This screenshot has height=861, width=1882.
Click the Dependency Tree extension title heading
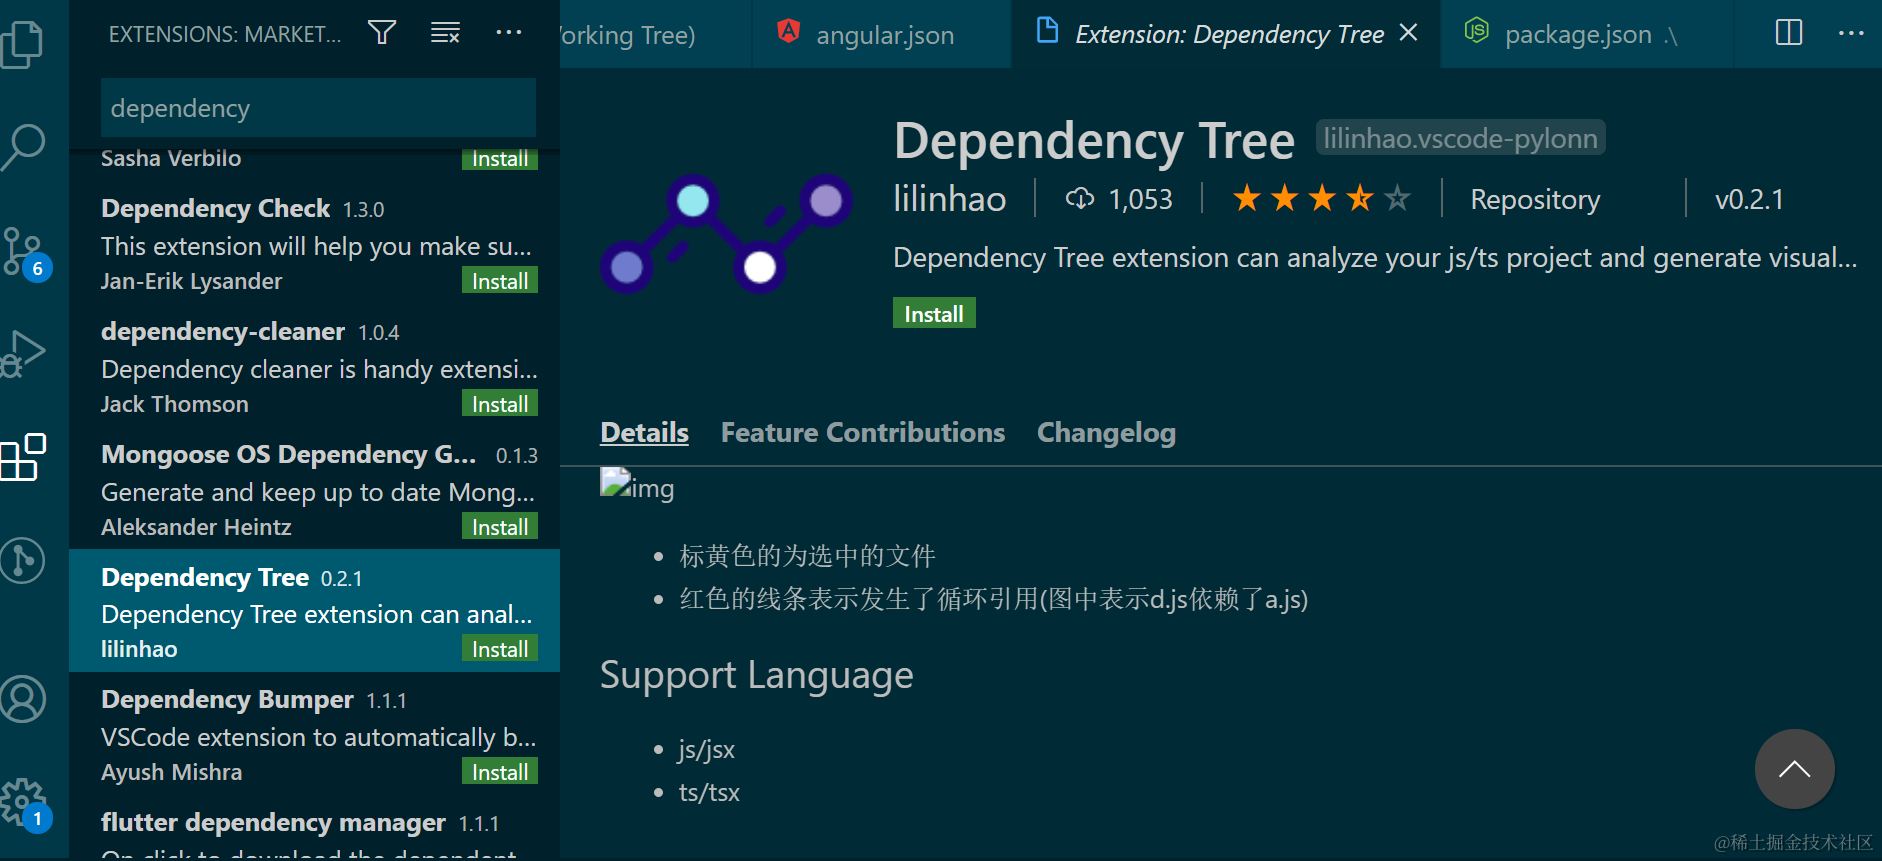(x=1094, y=141)
